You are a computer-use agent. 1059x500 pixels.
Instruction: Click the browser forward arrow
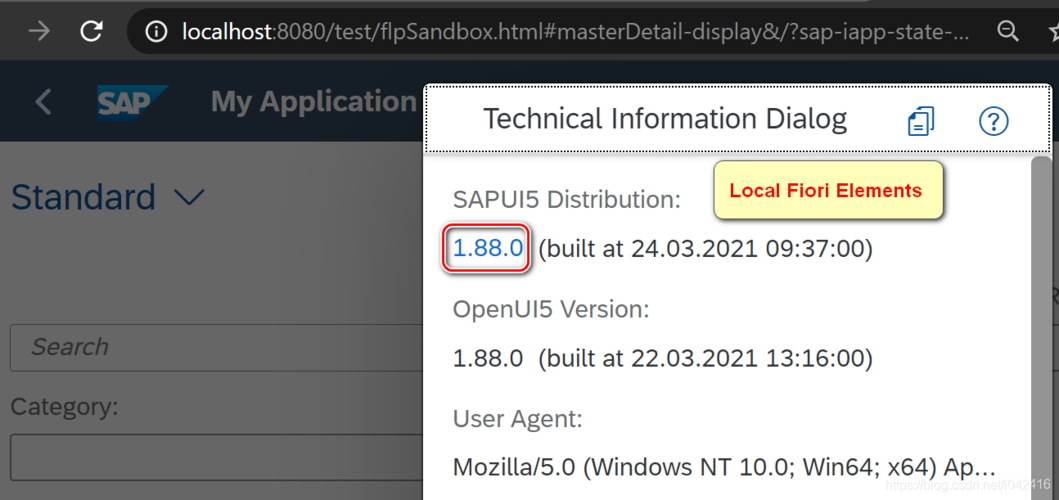[39, 32]
